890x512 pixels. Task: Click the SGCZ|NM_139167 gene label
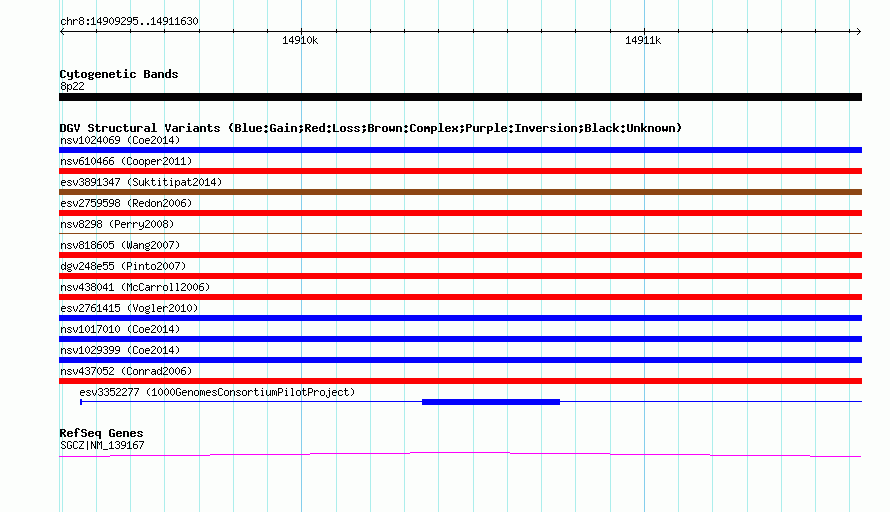pyautogui.click(x=102, y=446)
